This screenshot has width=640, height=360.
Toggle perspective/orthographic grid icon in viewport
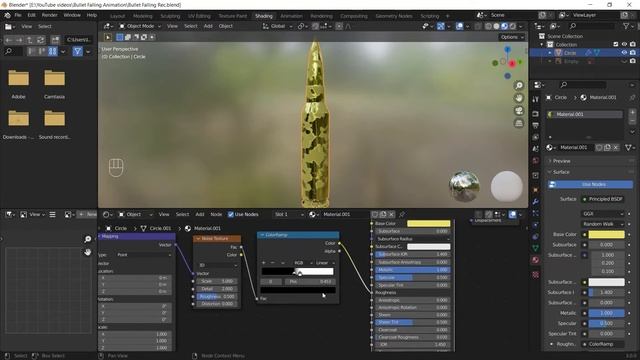point(519,123)
